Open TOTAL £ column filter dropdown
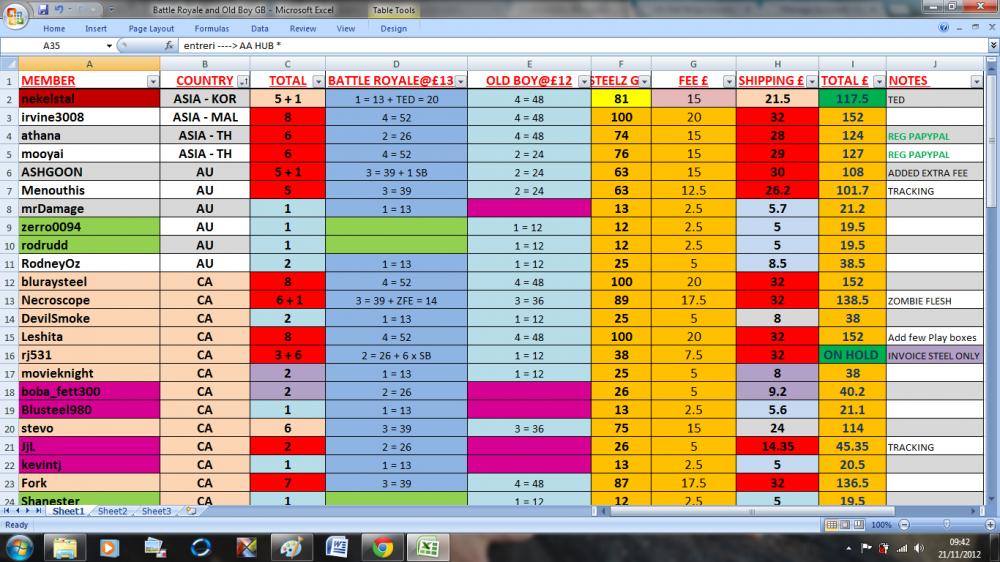The image size is (1000, 562). click(879, 81)
